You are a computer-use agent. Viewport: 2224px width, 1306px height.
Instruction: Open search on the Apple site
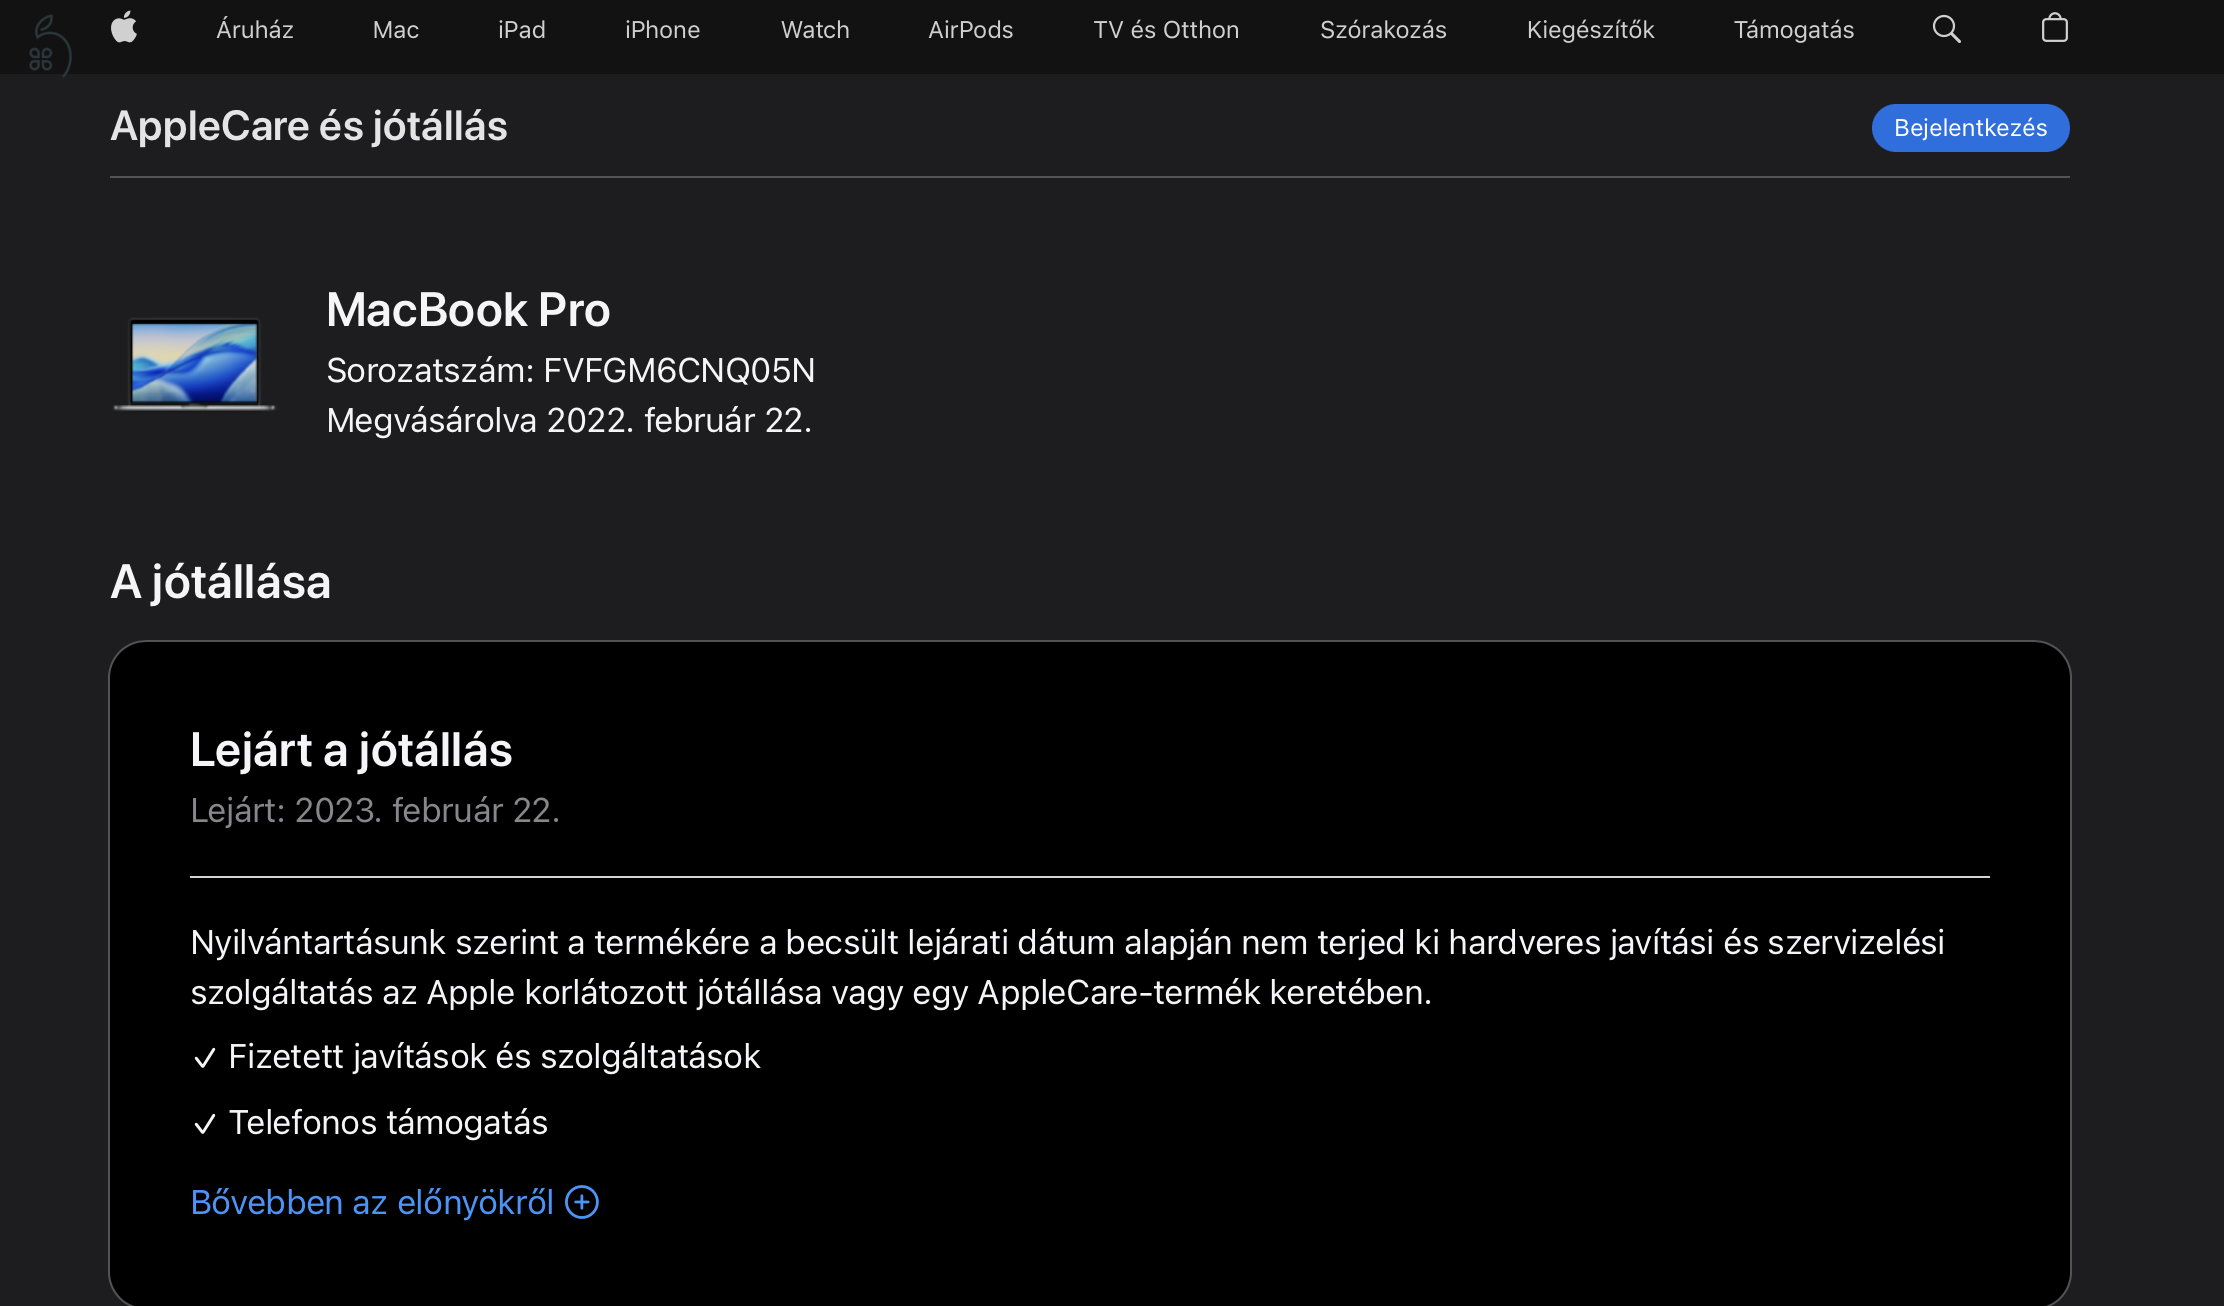[x=1945, y=29]
